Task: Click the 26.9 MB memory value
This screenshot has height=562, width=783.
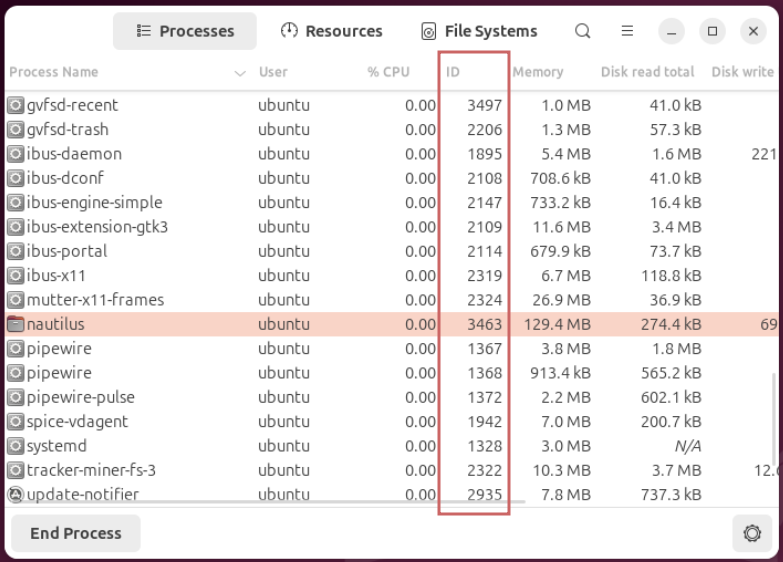Action: coord(561,299)
